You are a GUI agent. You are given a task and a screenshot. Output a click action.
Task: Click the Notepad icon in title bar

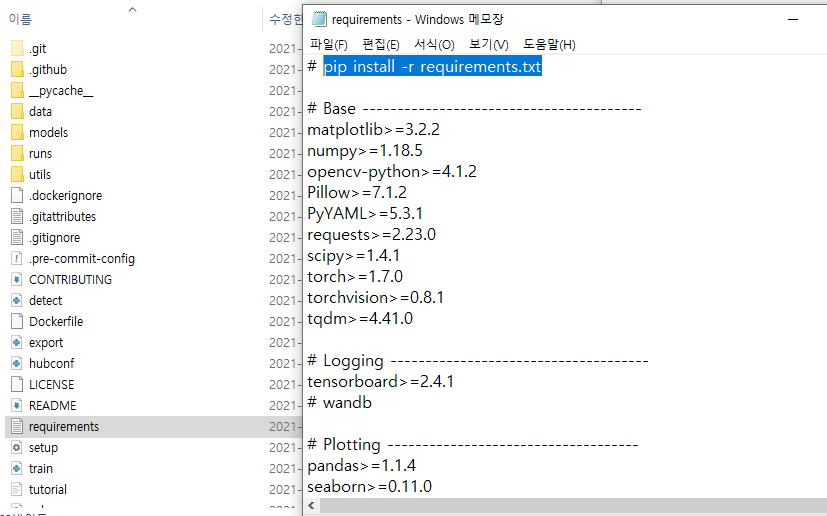[319, 20]
